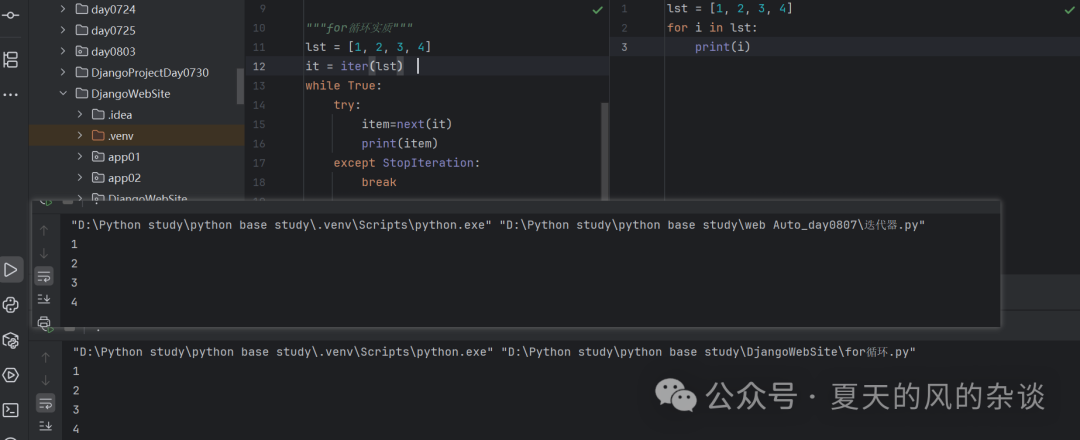Image resolution: width=1080 pixels, height=440 pixels.
Task: Click the 'except StopIteration:' code line
Action: click(406, 163)
